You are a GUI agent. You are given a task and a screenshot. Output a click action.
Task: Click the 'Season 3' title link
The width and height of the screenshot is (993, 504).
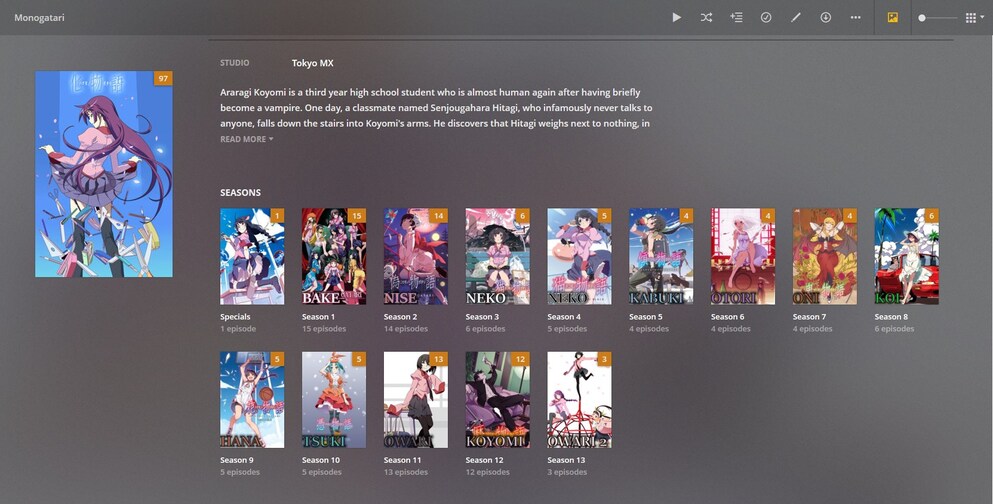pyautogui.click(x=483, y=317)
